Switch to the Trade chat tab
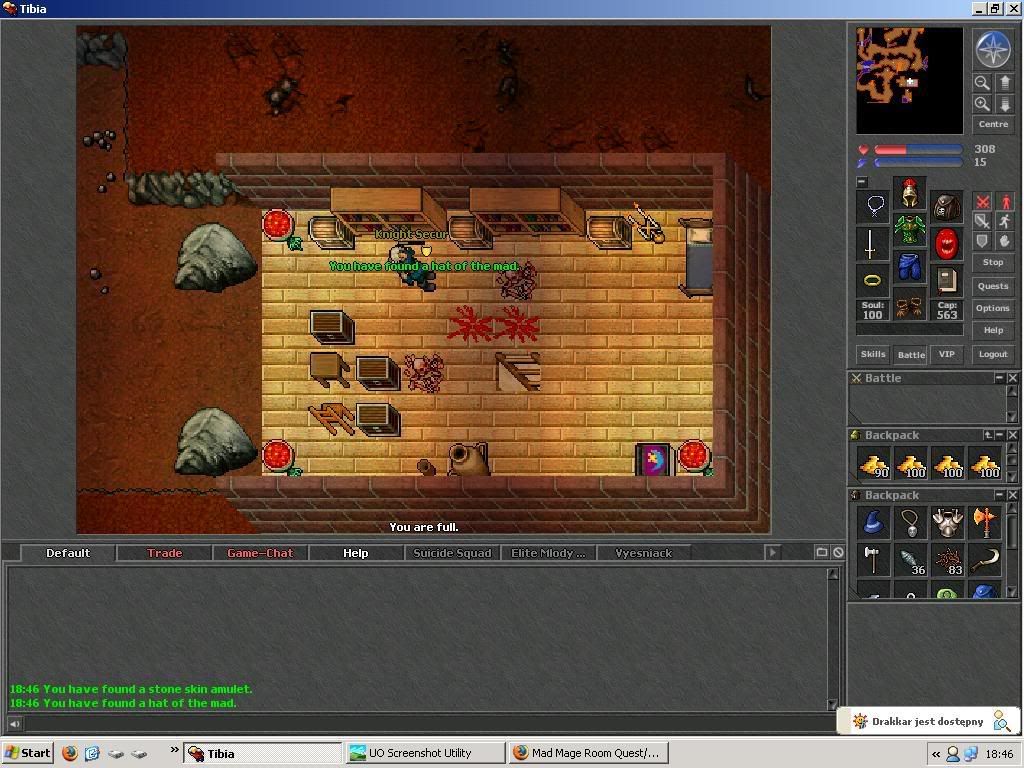Screen dimensions: 1024x768 click(x=165, y=553)
